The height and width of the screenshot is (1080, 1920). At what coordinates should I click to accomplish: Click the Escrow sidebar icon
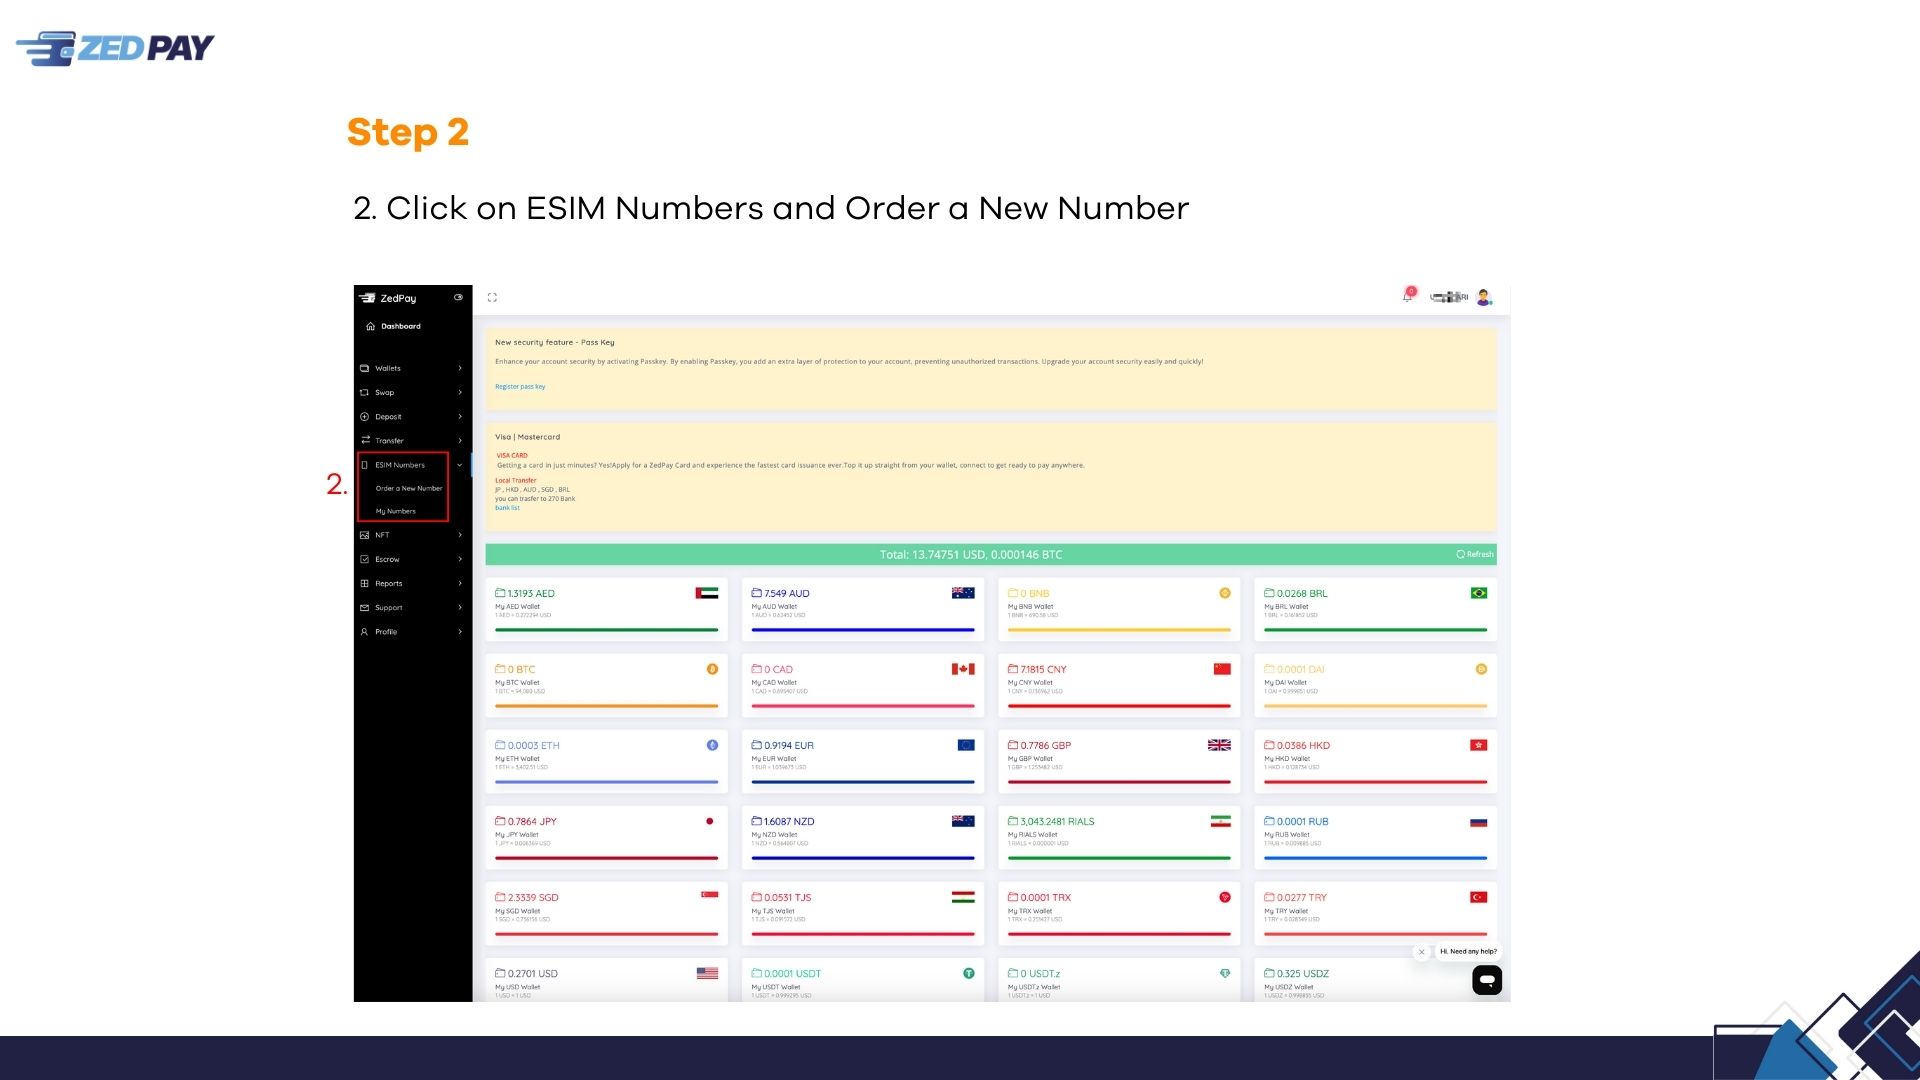365,559
